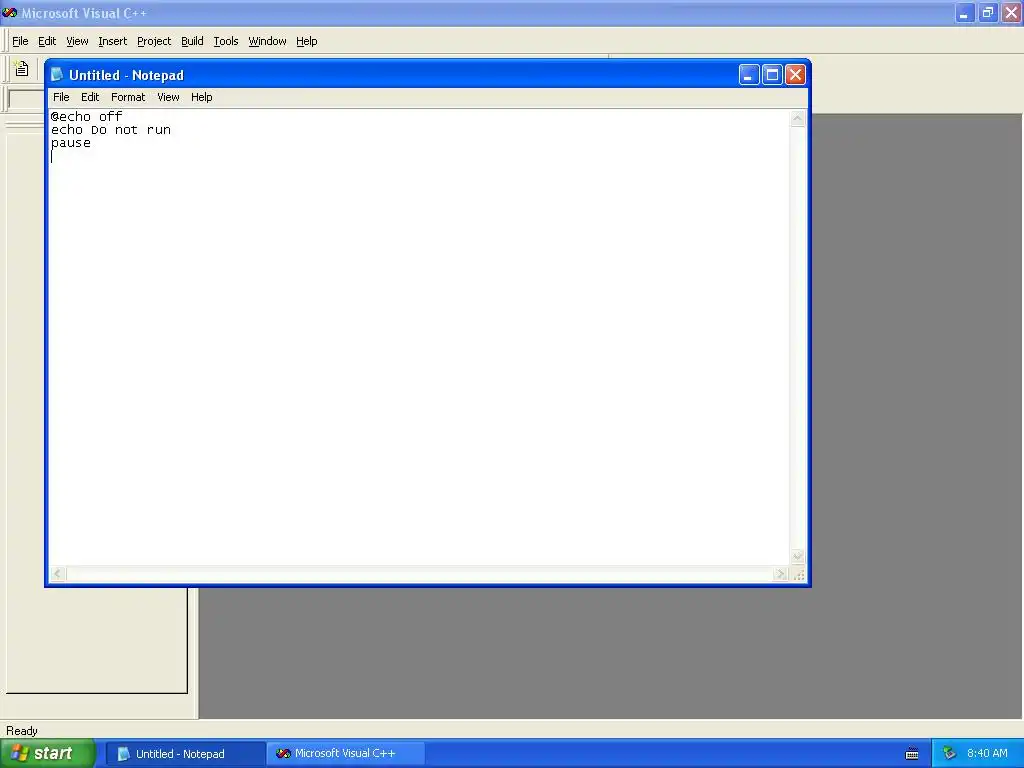The height and width of the screenshot is (768, 1024).
Task: Click 'Ready' status bar text in Visual C++
Action: coord(22,731)
